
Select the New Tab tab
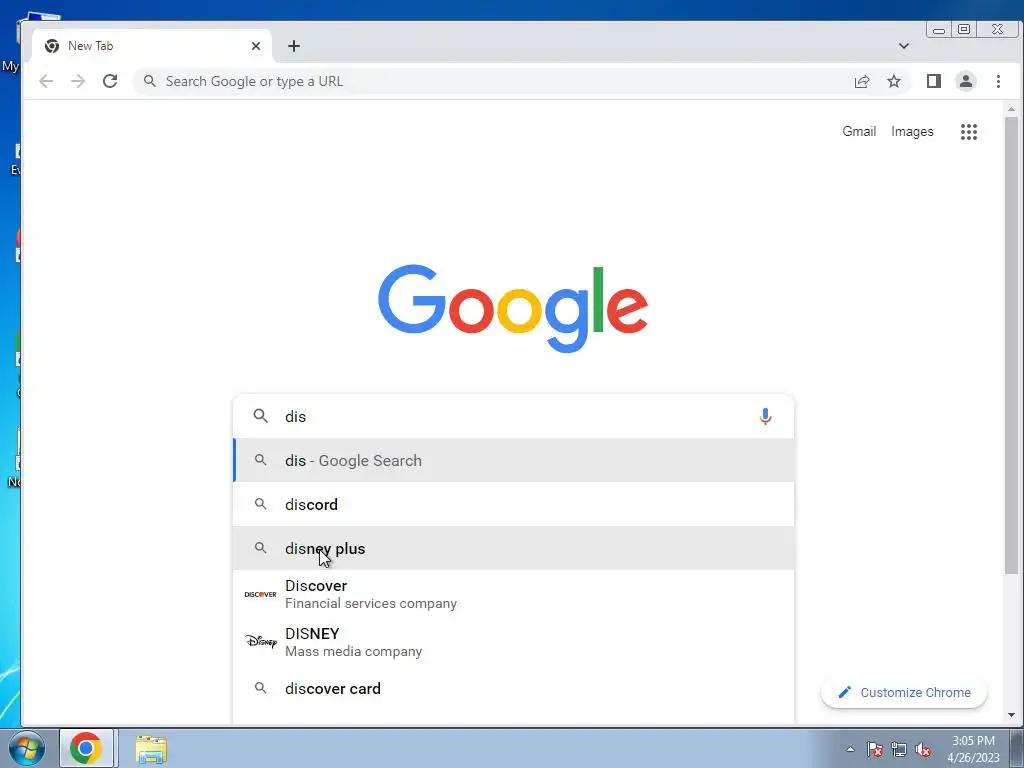pos(152,46)
